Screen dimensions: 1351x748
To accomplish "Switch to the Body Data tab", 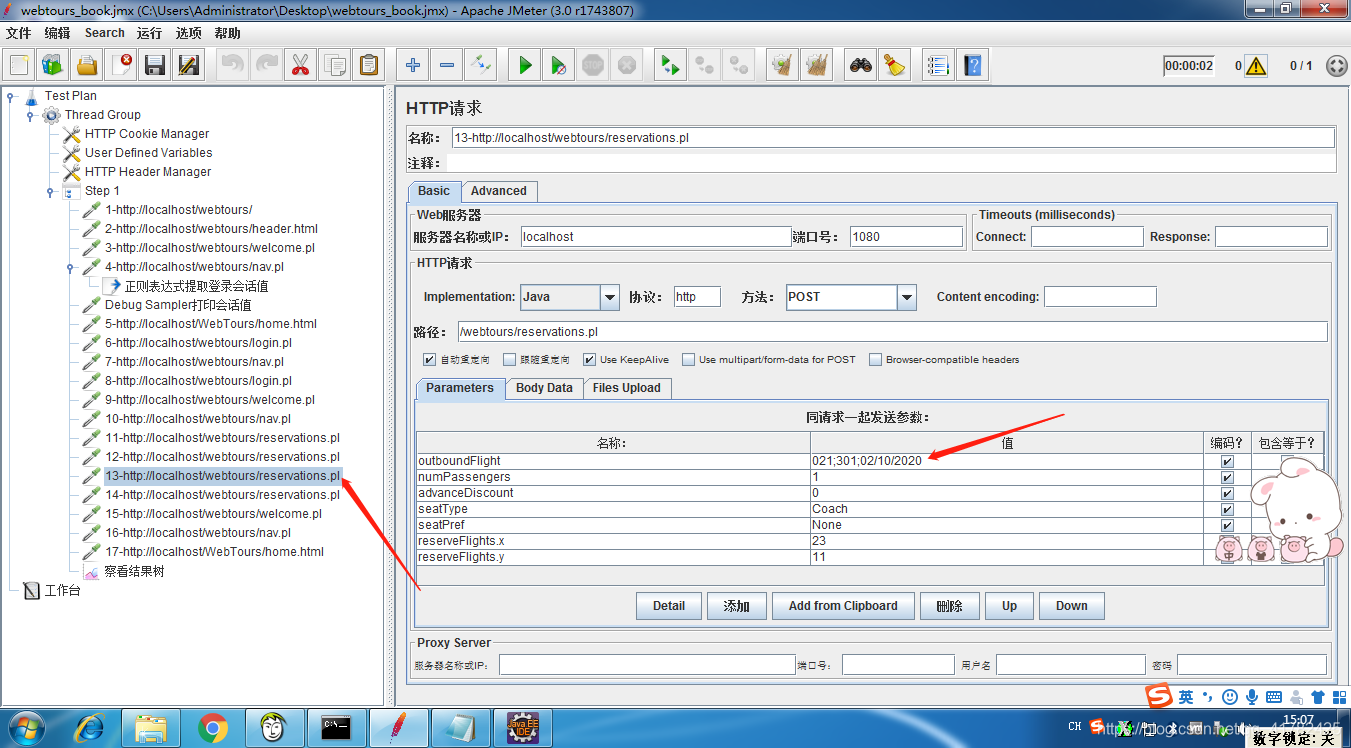I will click(544, 388).
